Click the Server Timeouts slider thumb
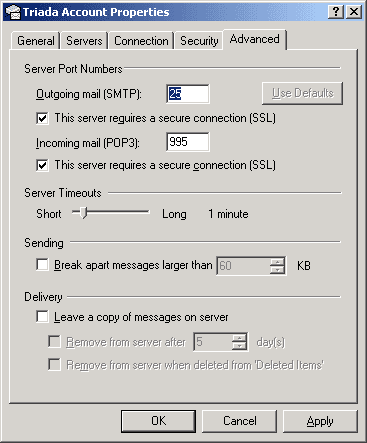This screenshot has height=443, width=367. (x=84, y=212)
